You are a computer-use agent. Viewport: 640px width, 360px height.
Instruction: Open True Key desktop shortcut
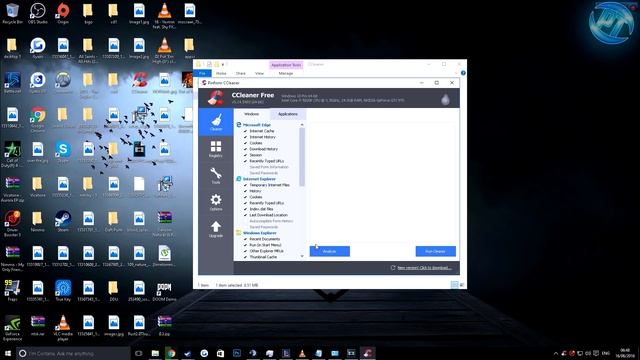click(x=63, y=291)
